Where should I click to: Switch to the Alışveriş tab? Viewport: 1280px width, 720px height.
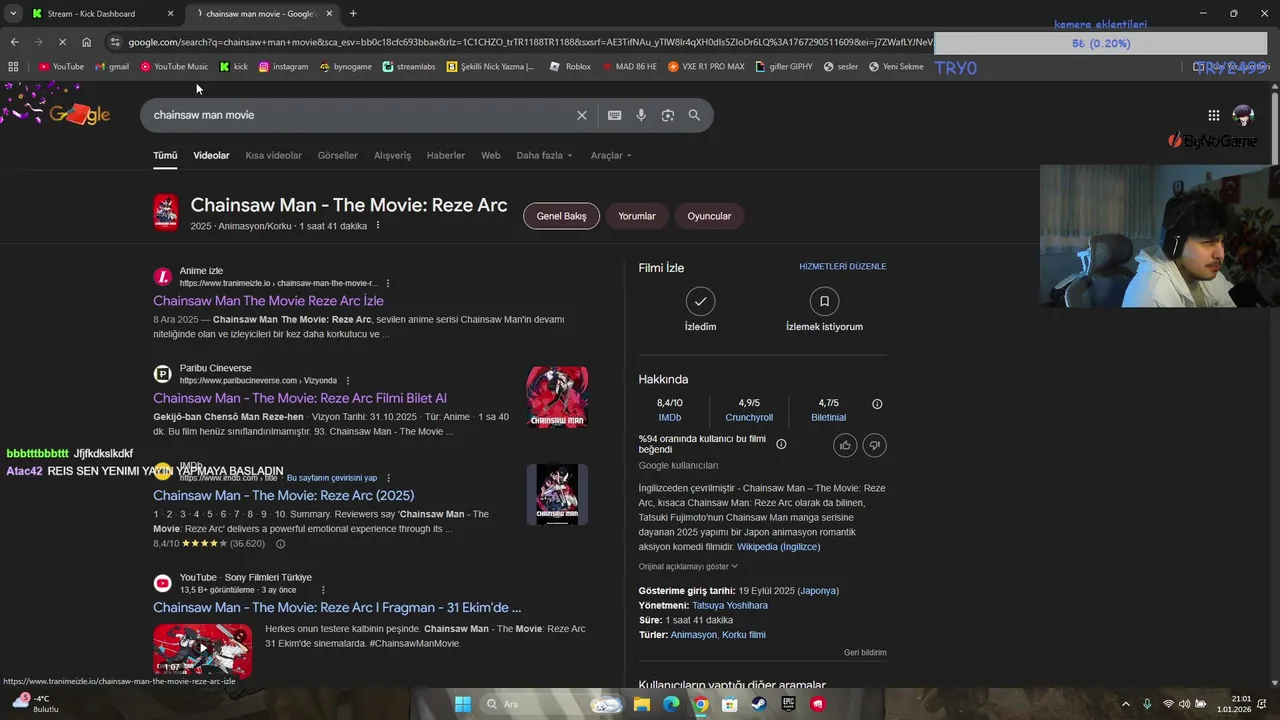(x=392, y=155)
